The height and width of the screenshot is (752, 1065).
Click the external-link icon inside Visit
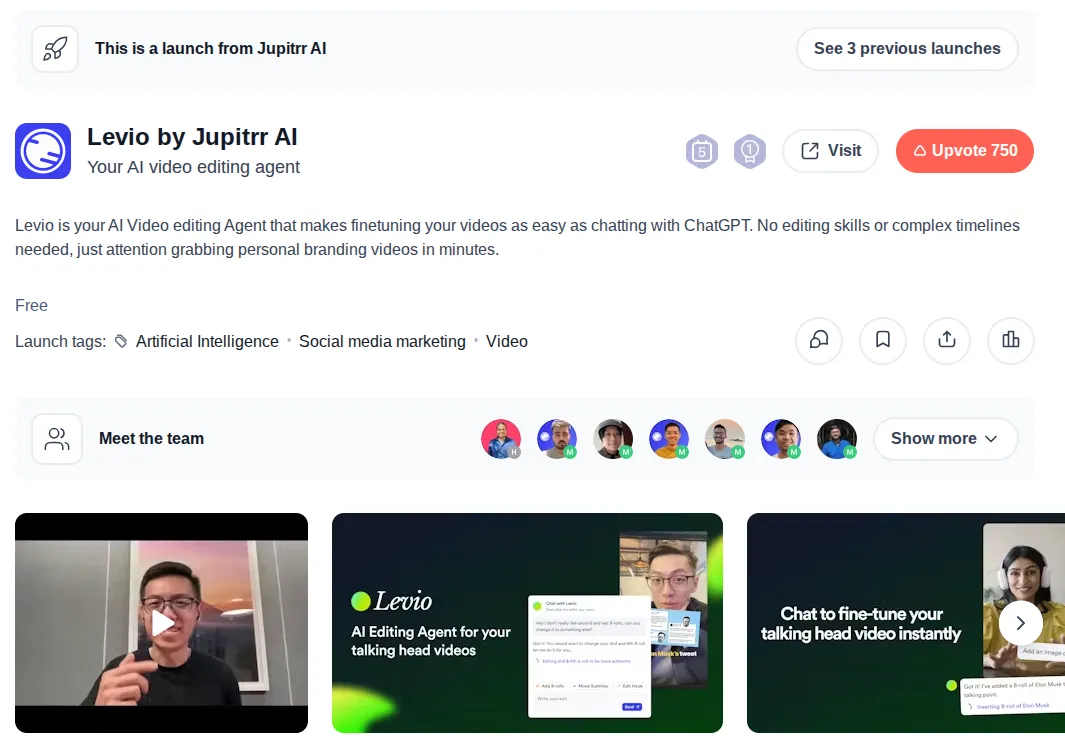tap(811, 150)
